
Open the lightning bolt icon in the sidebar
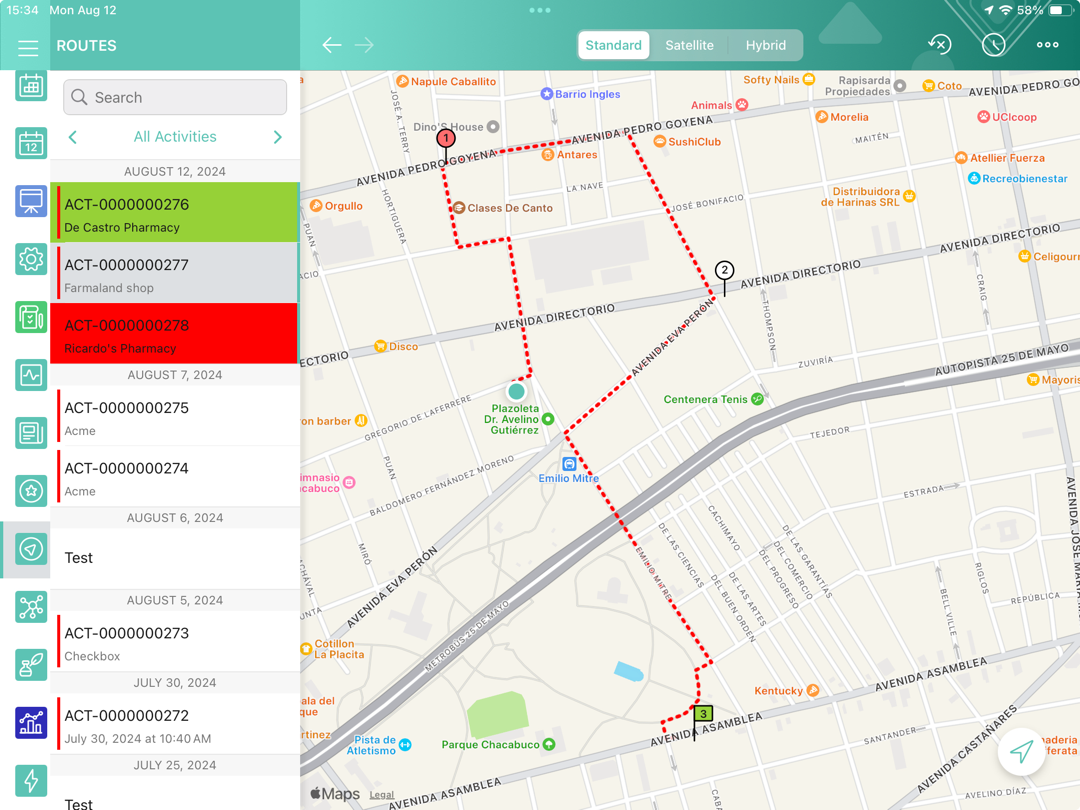coord(30,781)
